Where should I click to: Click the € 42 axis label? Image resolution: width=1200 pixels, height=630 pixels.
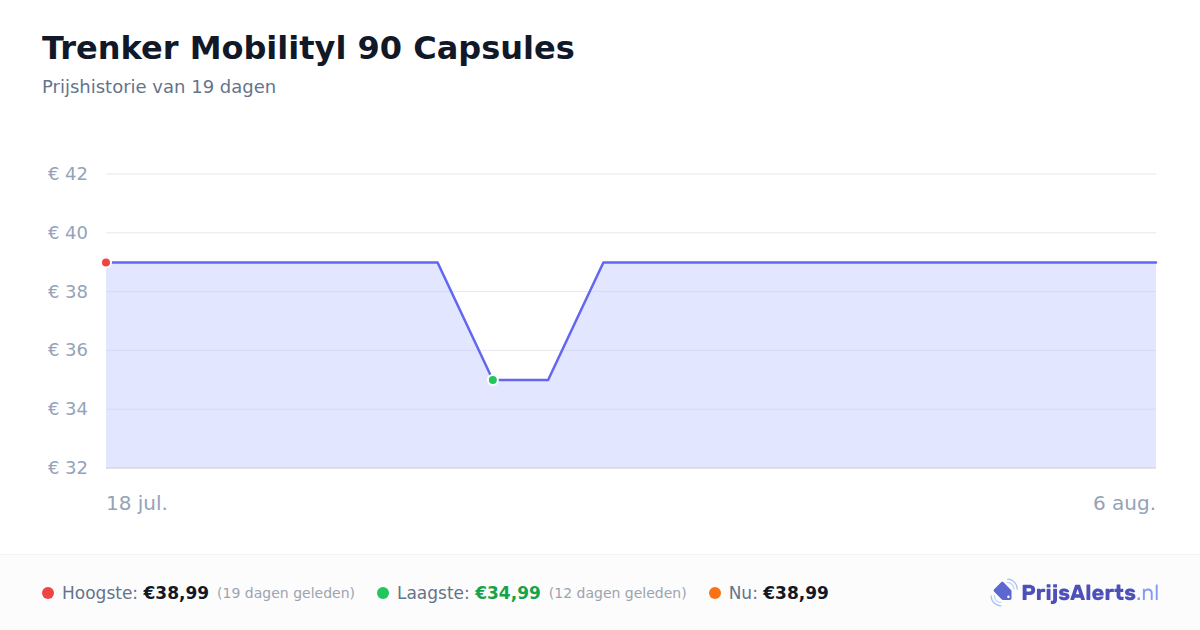pyautogui.click(x=68, y=174)
